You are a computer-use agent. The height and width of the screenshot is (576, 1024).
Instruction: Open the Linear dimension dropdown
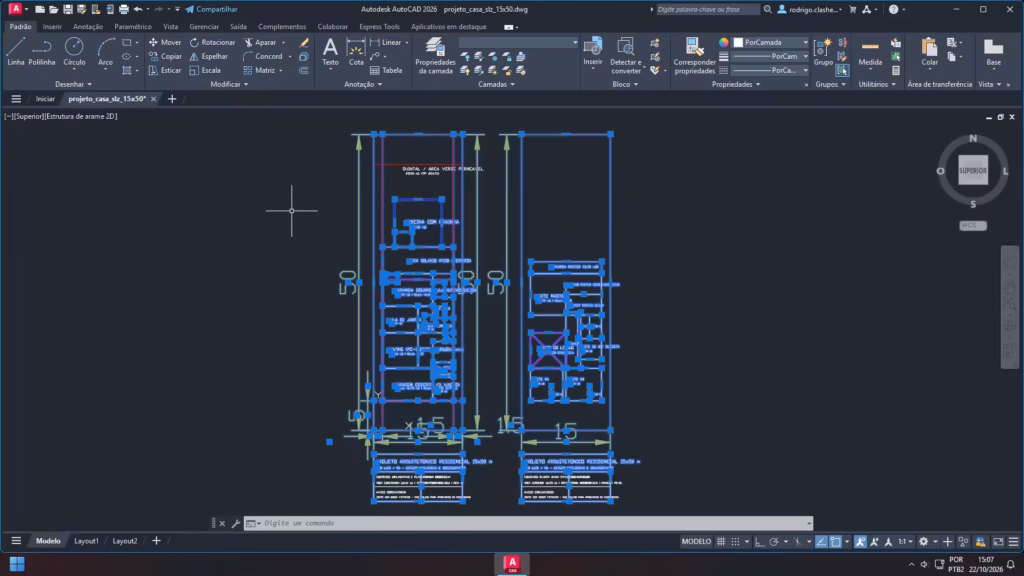407,42
